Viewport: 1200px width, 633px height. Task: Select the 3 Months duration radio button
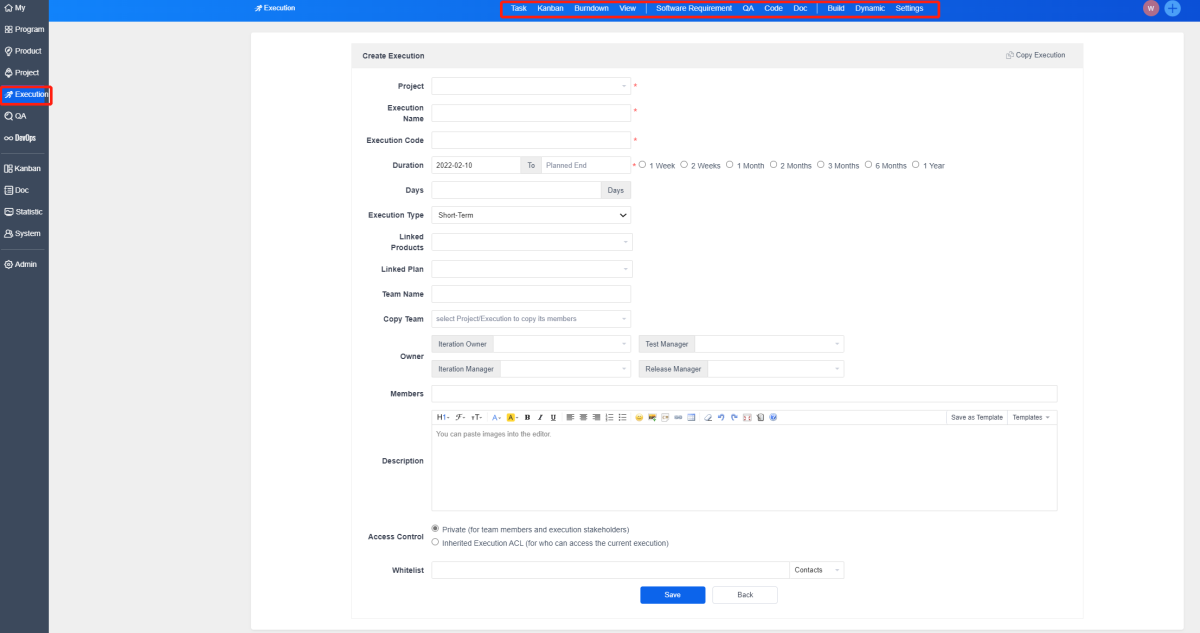[x=821, y=165]
